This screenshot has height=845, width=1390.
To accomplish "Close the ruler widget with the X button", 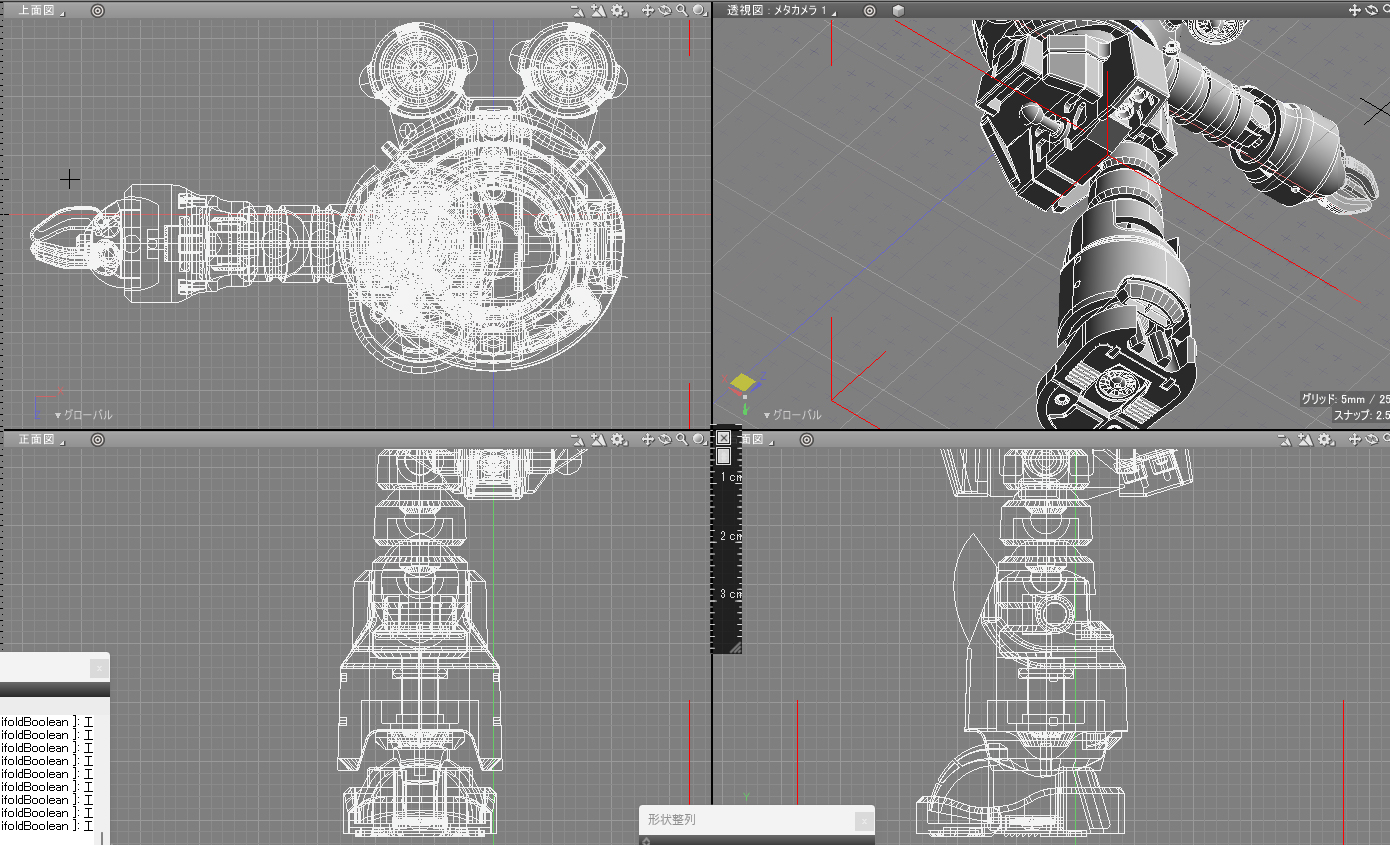I will pos(723,438).
